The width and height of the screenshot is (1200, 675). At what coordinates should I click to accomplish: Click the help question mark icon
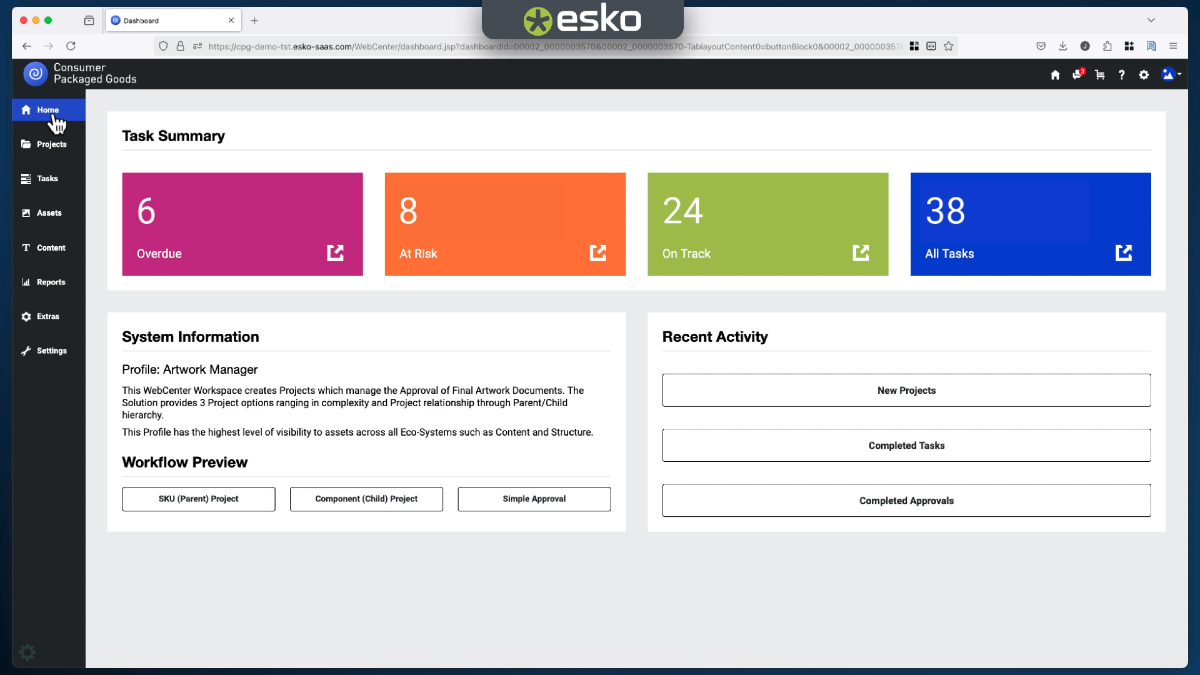(1121, 74)
